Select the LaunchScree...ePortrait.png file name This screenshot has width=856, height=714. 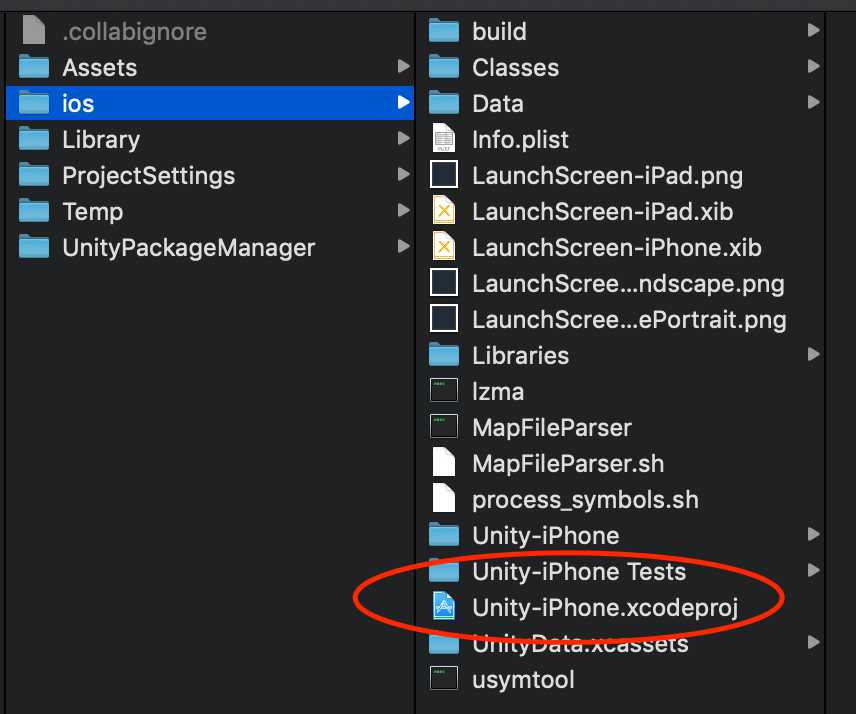pyautogui.click(x=629, y=320)
